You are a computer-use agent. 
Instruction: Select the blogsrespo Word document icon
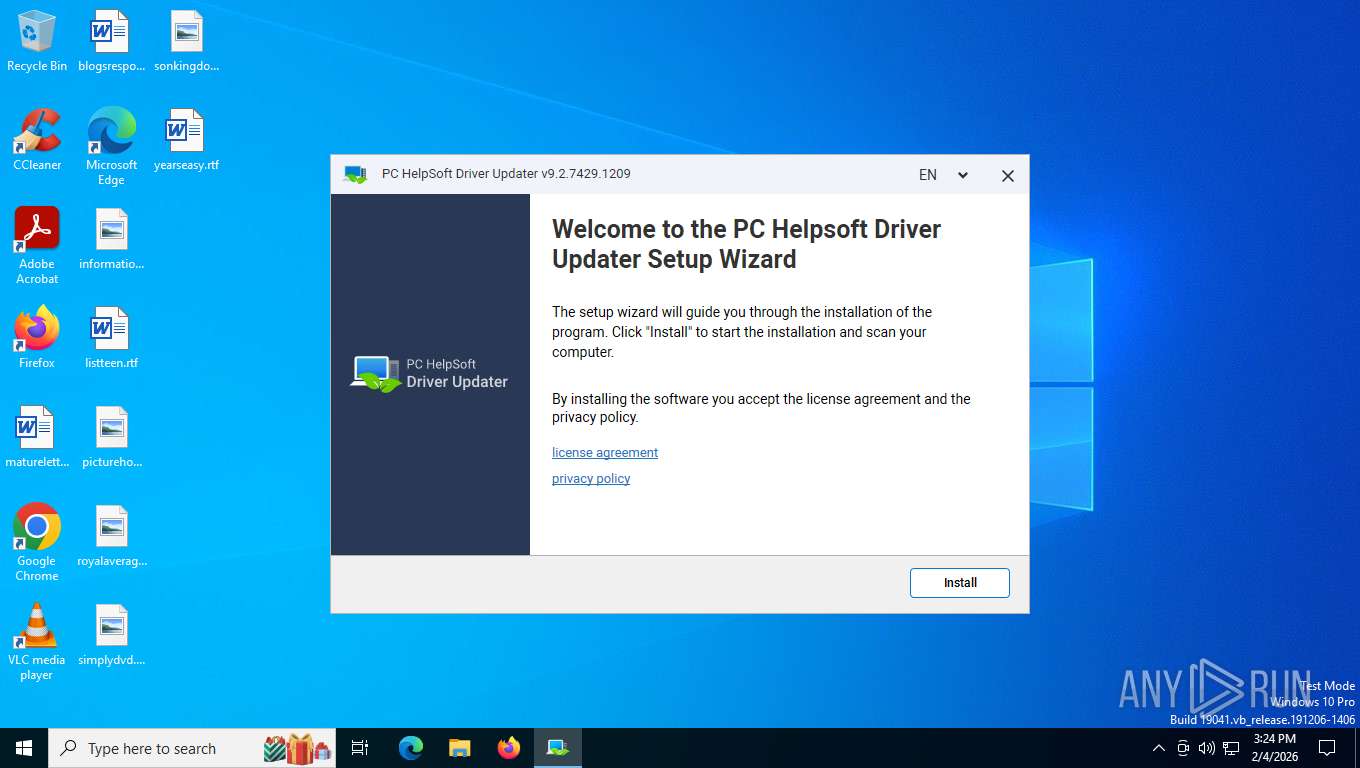point(111,41)
